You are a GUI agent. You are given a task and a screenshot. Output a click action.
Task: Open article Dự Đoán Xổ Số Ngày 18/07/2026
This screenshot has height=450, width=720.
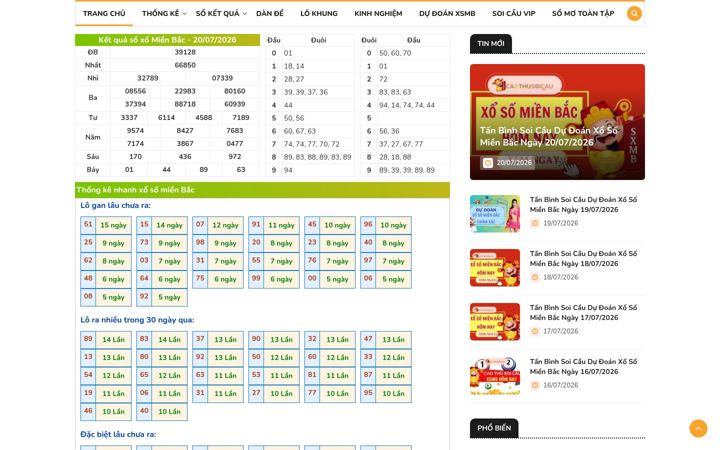(583, 259)
